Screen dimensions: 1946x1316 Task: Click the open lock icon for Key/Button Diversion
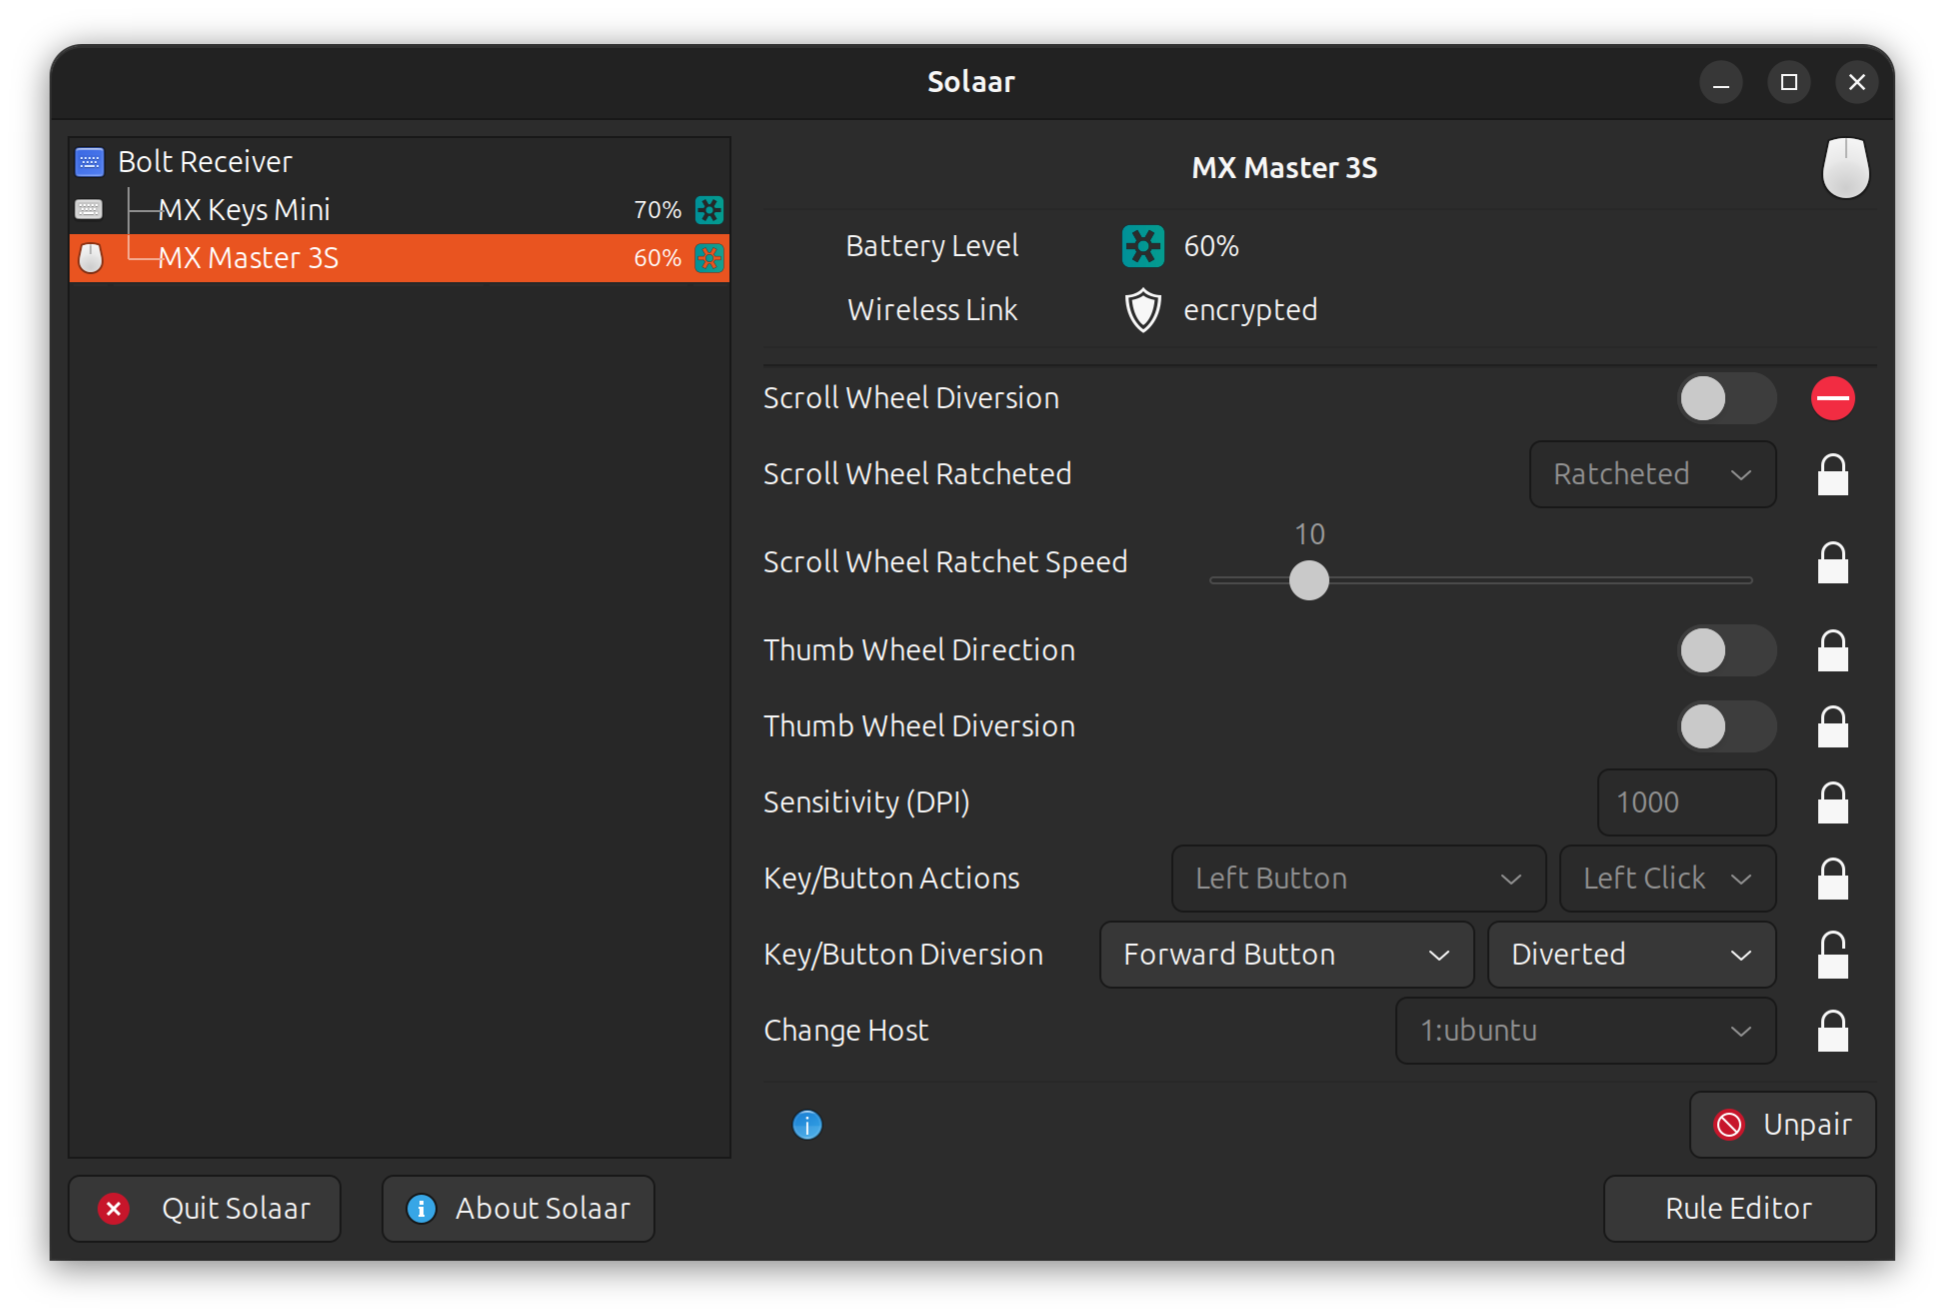[1832, 954]
